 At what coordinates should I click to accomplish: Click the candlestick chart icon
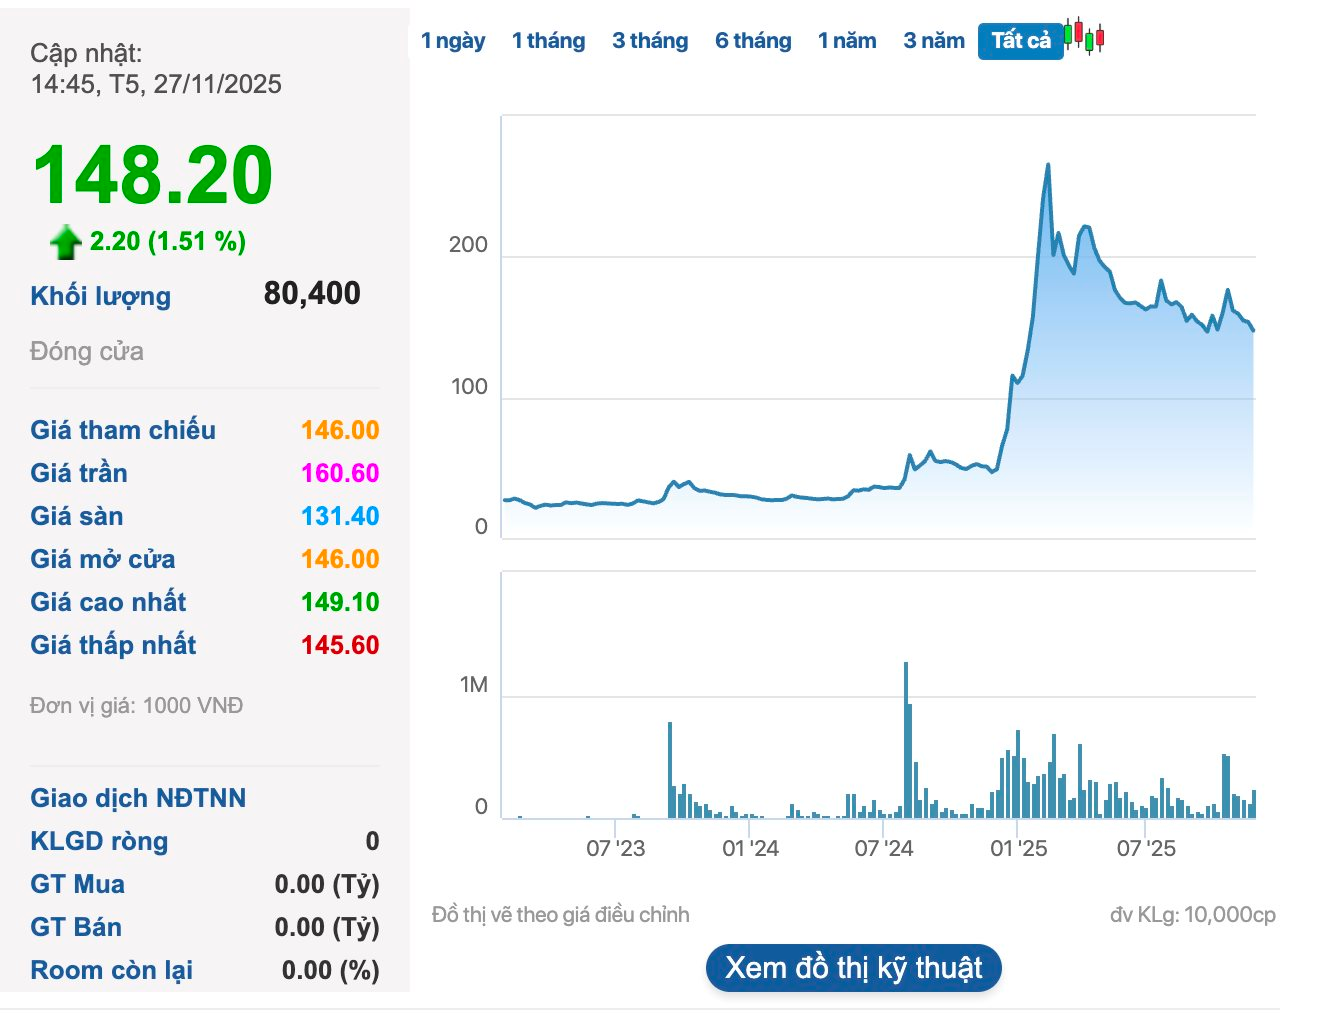[x=1084, y=37]
